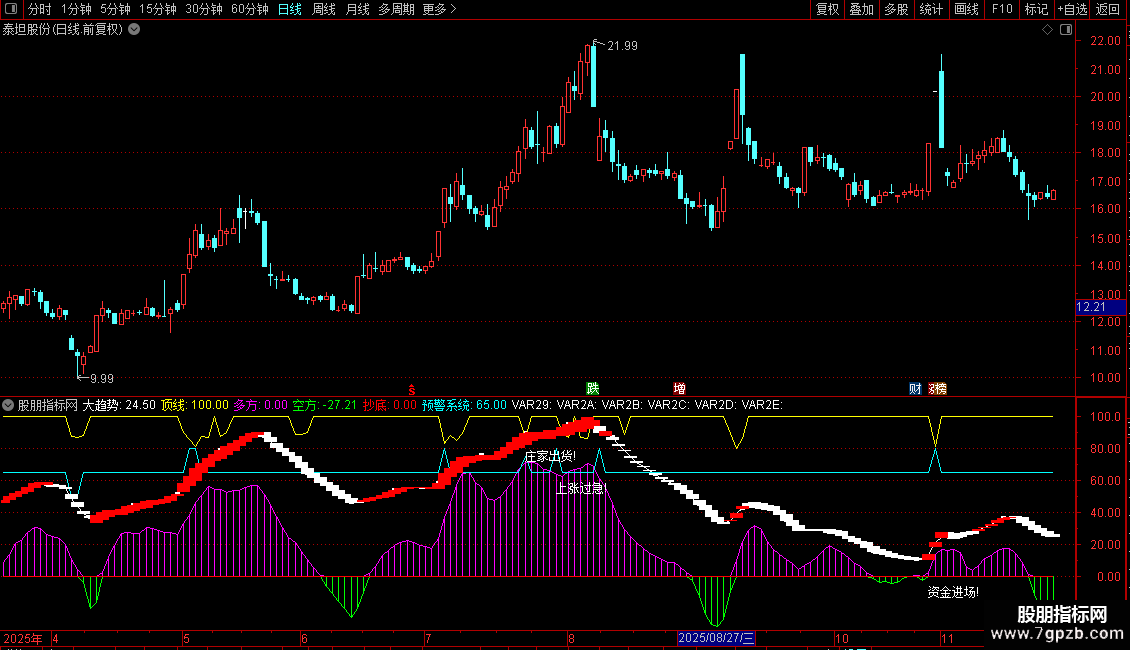1130x650 pixels.
Task: Click the blue 财 event marker
Action: click(914, 389)
